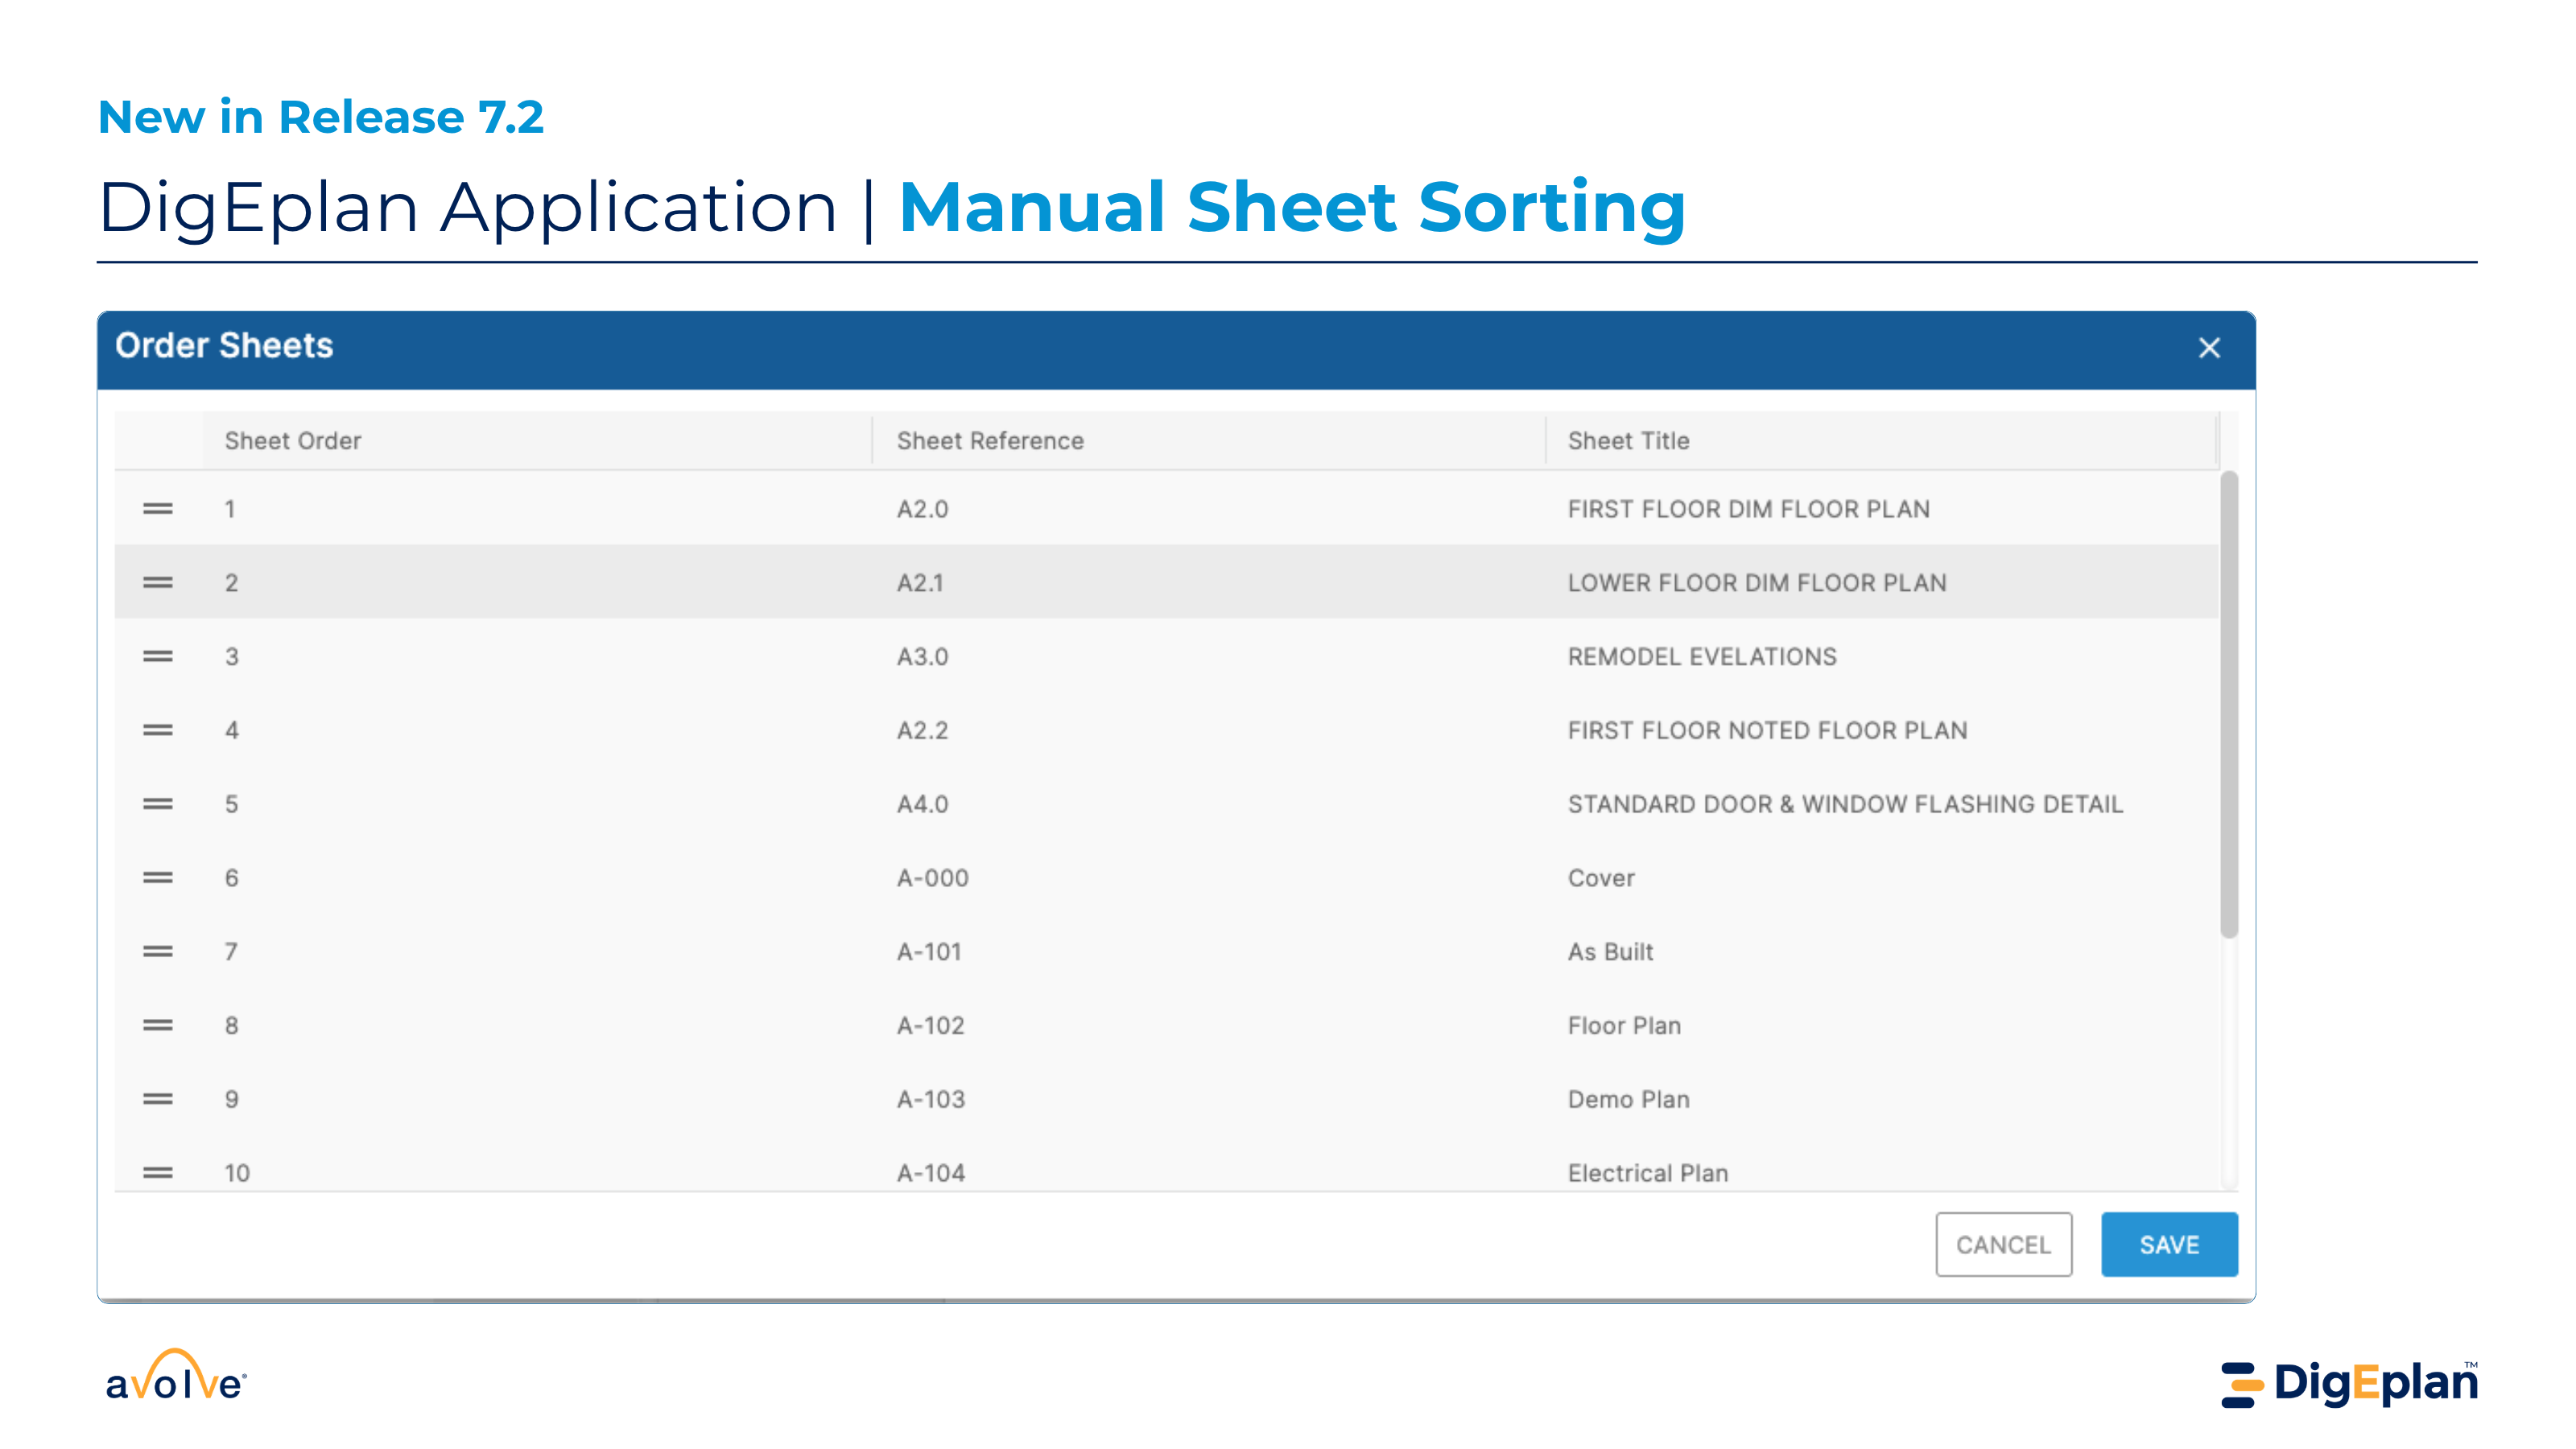
Task: Select the A-000 sheet reference cell
Action: pos(932,878)
